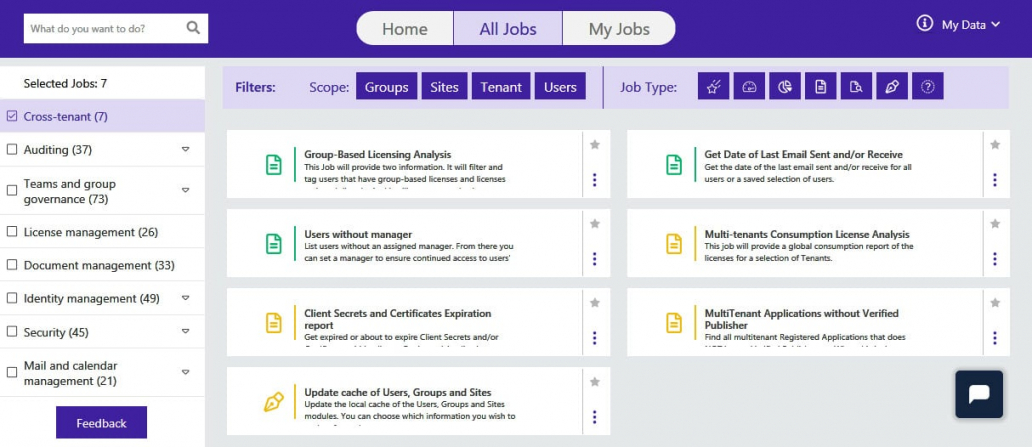Open Update cache of Users, Groups and Sites

(x=398, y=392)
